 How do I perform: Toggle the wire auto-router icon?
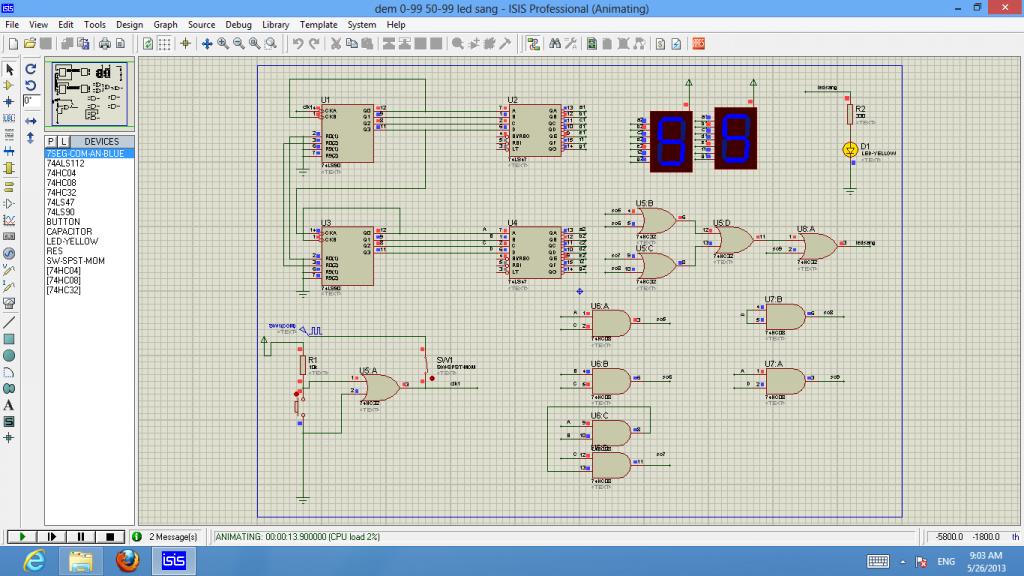pos(533,44)
